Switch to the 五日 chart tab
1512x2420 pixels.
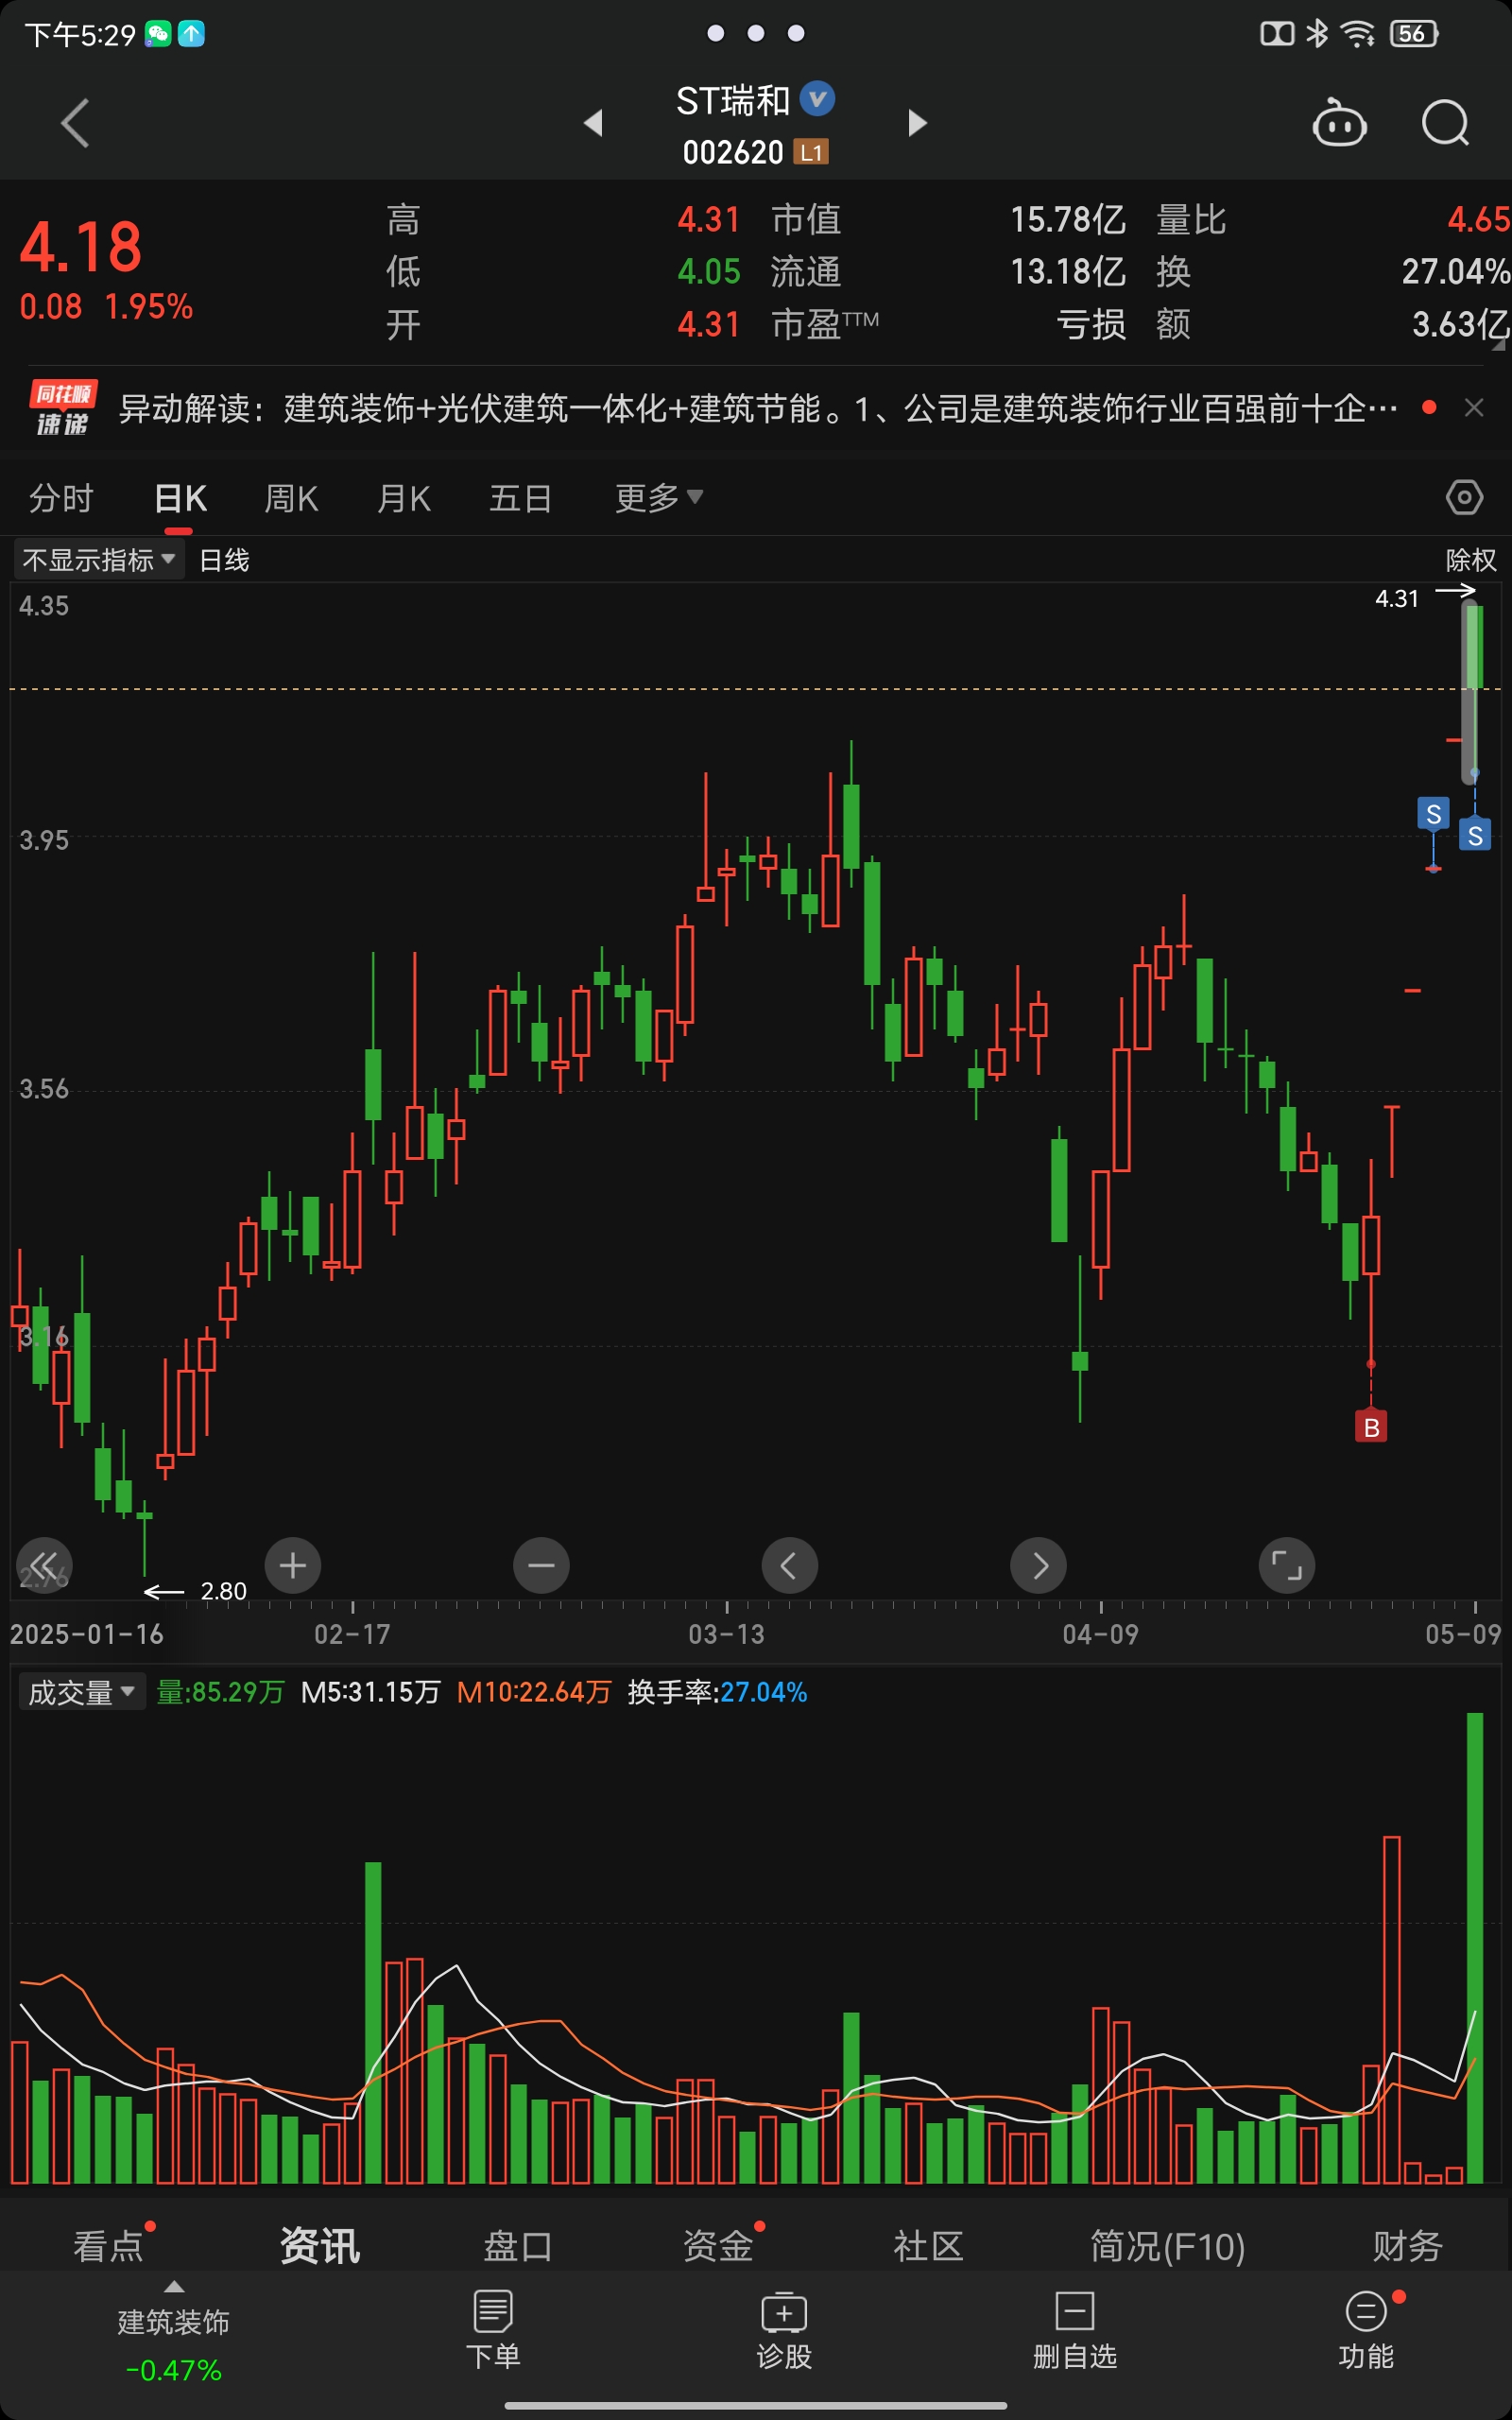(x=520, y=498)
